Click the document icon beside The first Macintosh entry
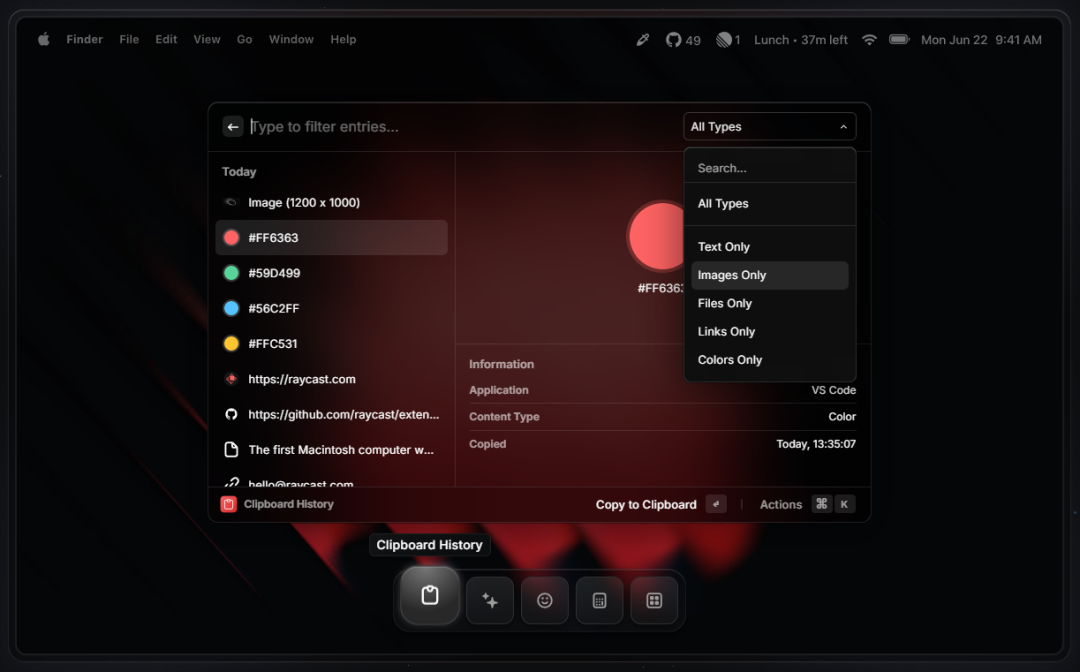 (x=231, y=450)
